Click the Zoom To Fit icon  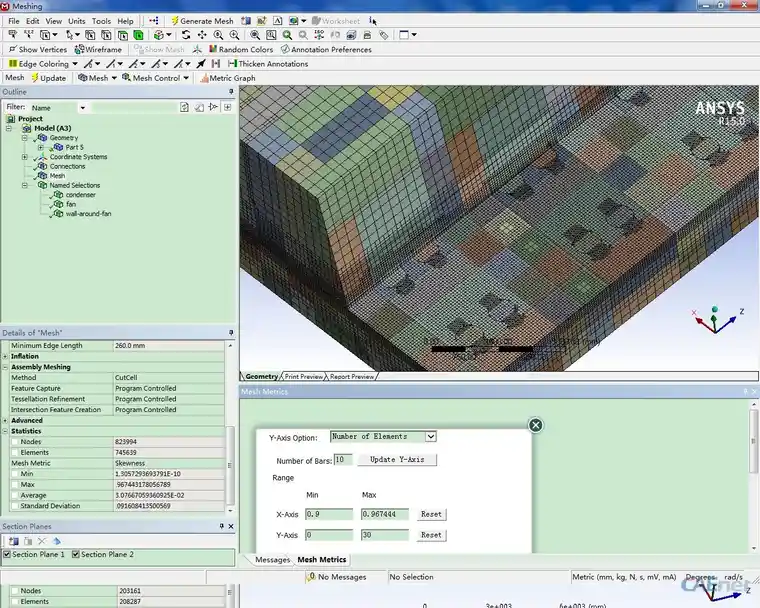[x=255, y=35]
